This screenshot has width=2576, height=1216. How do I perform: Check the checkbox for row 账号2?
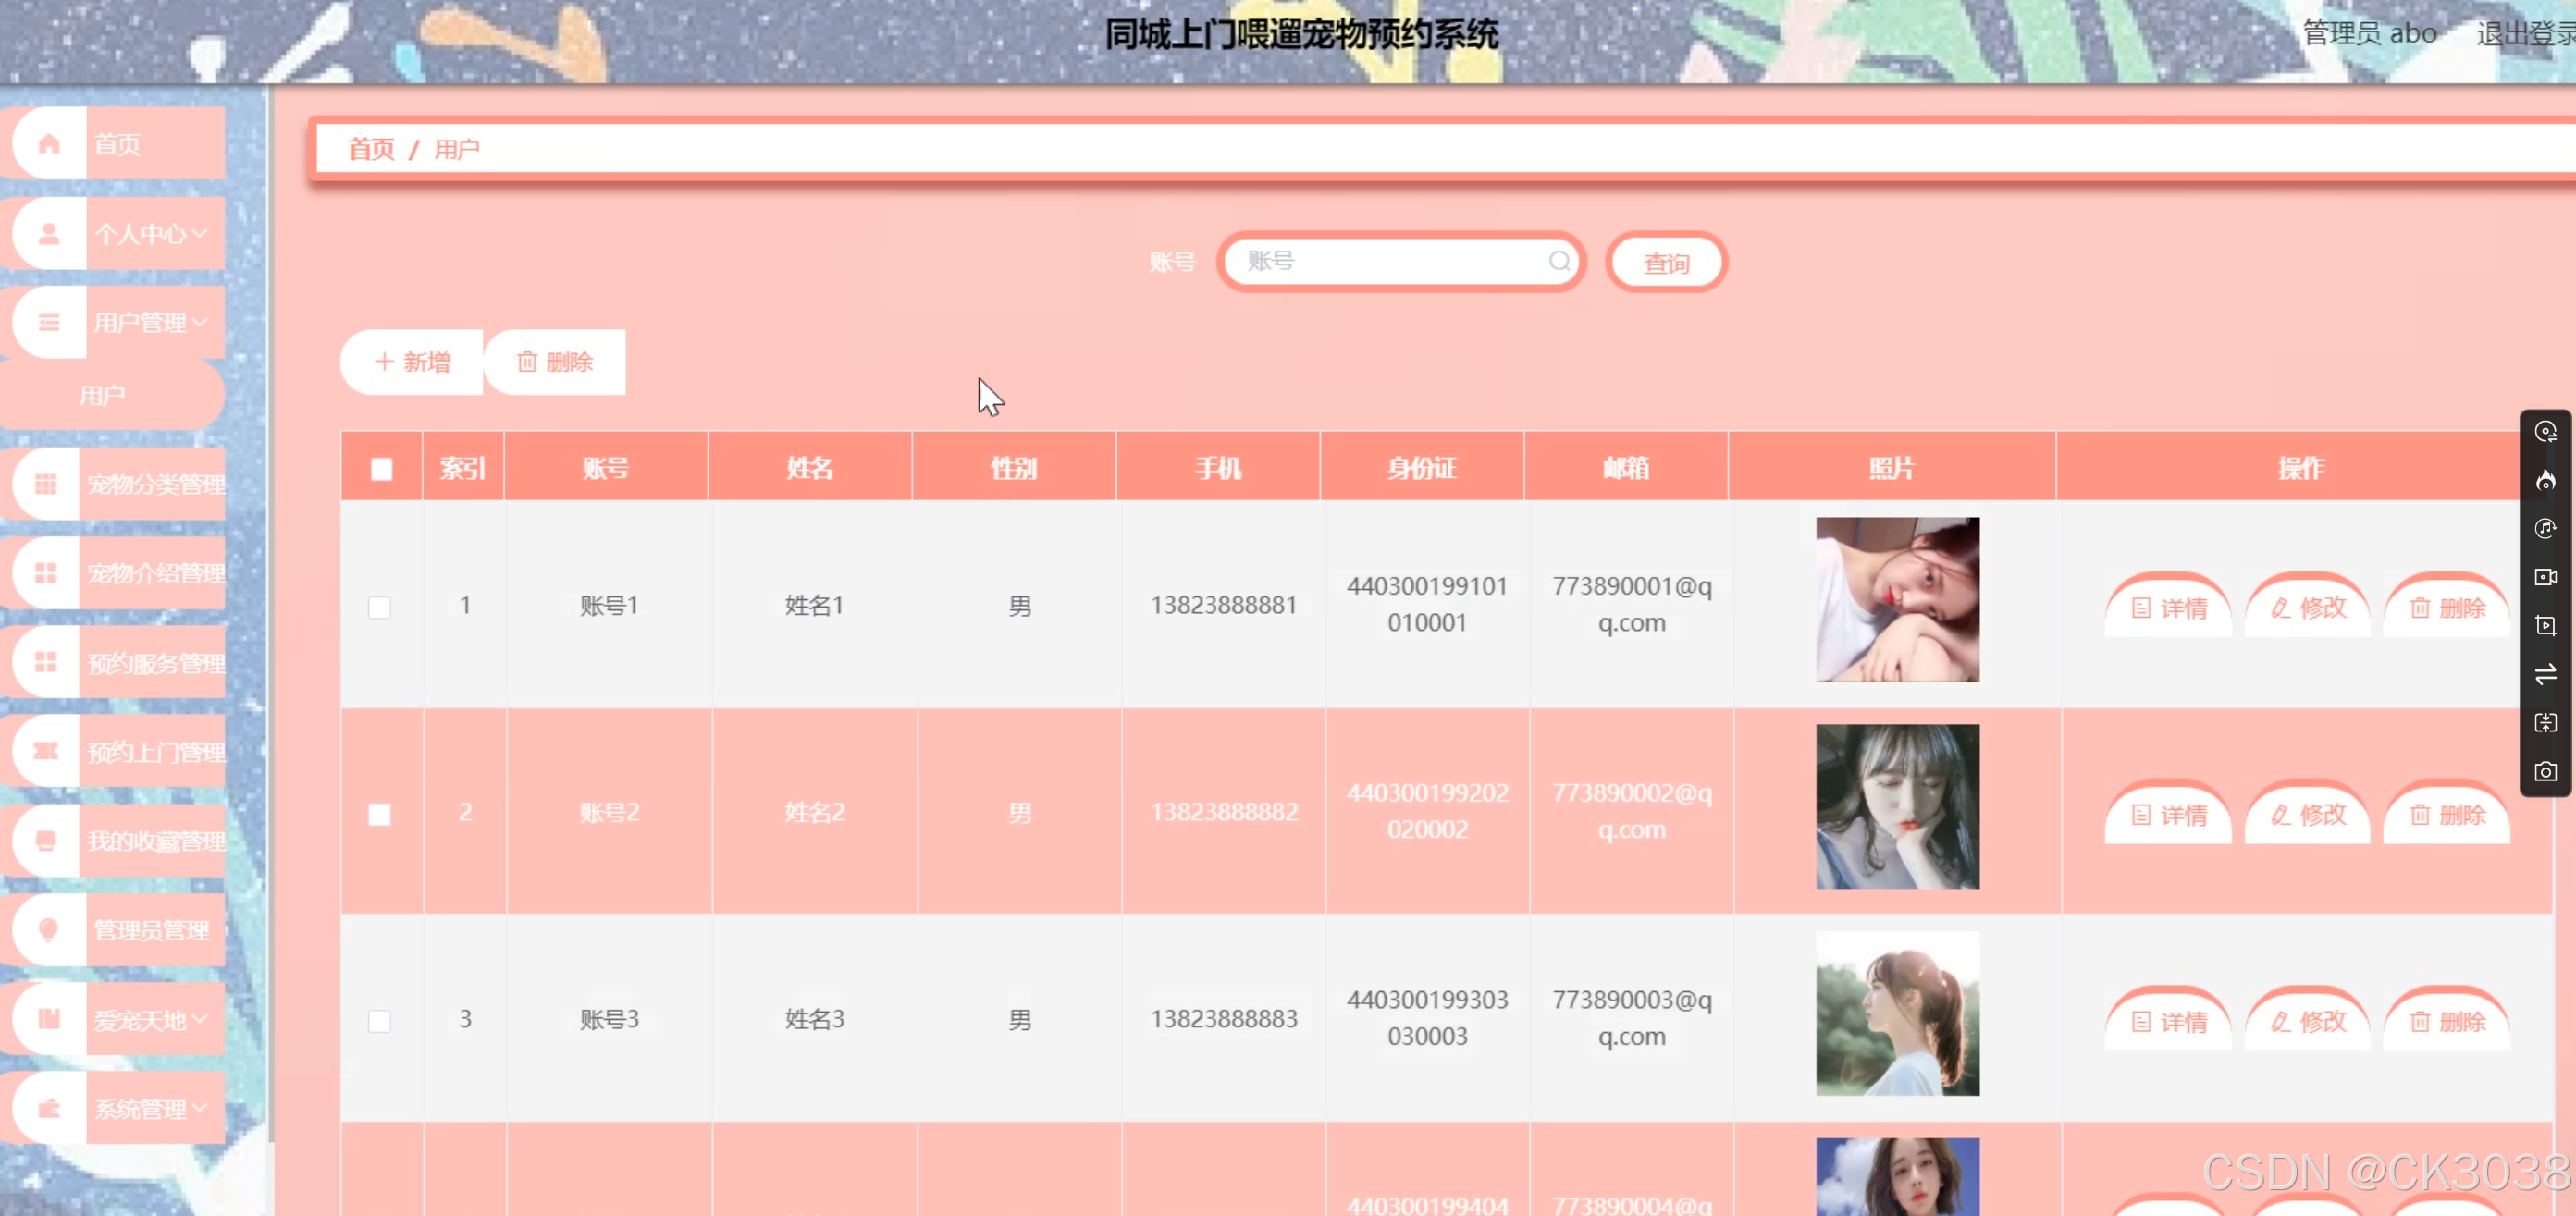point(379,814)
